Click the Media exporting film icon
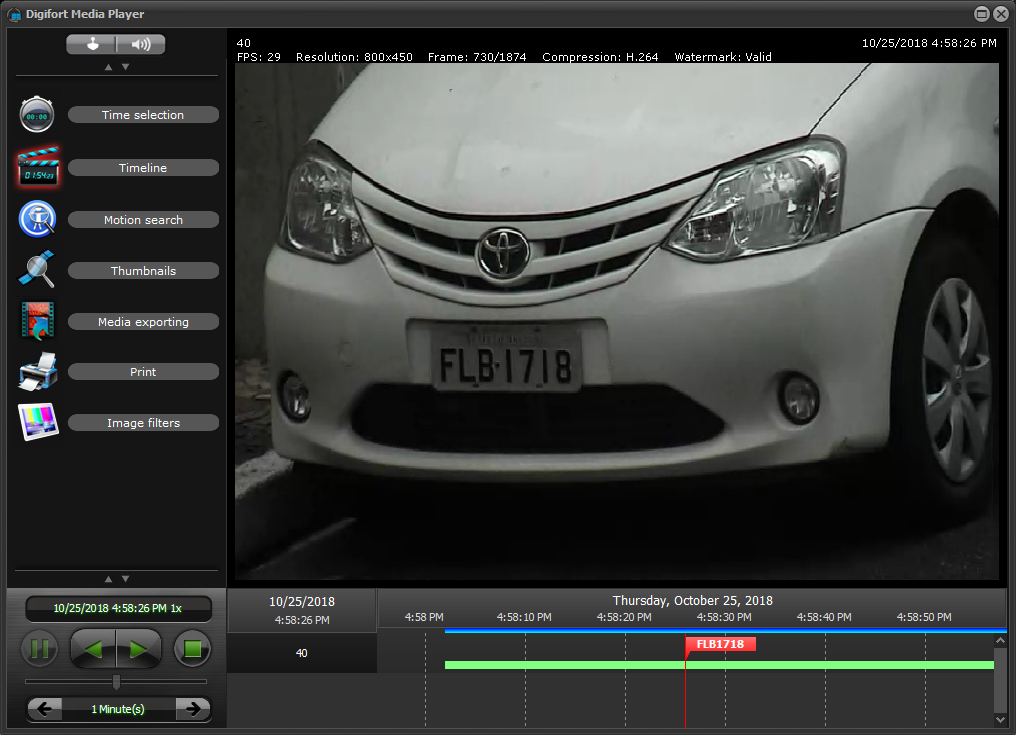The width and height of the screenshot is (1016, 735). (x=38, y=321)
